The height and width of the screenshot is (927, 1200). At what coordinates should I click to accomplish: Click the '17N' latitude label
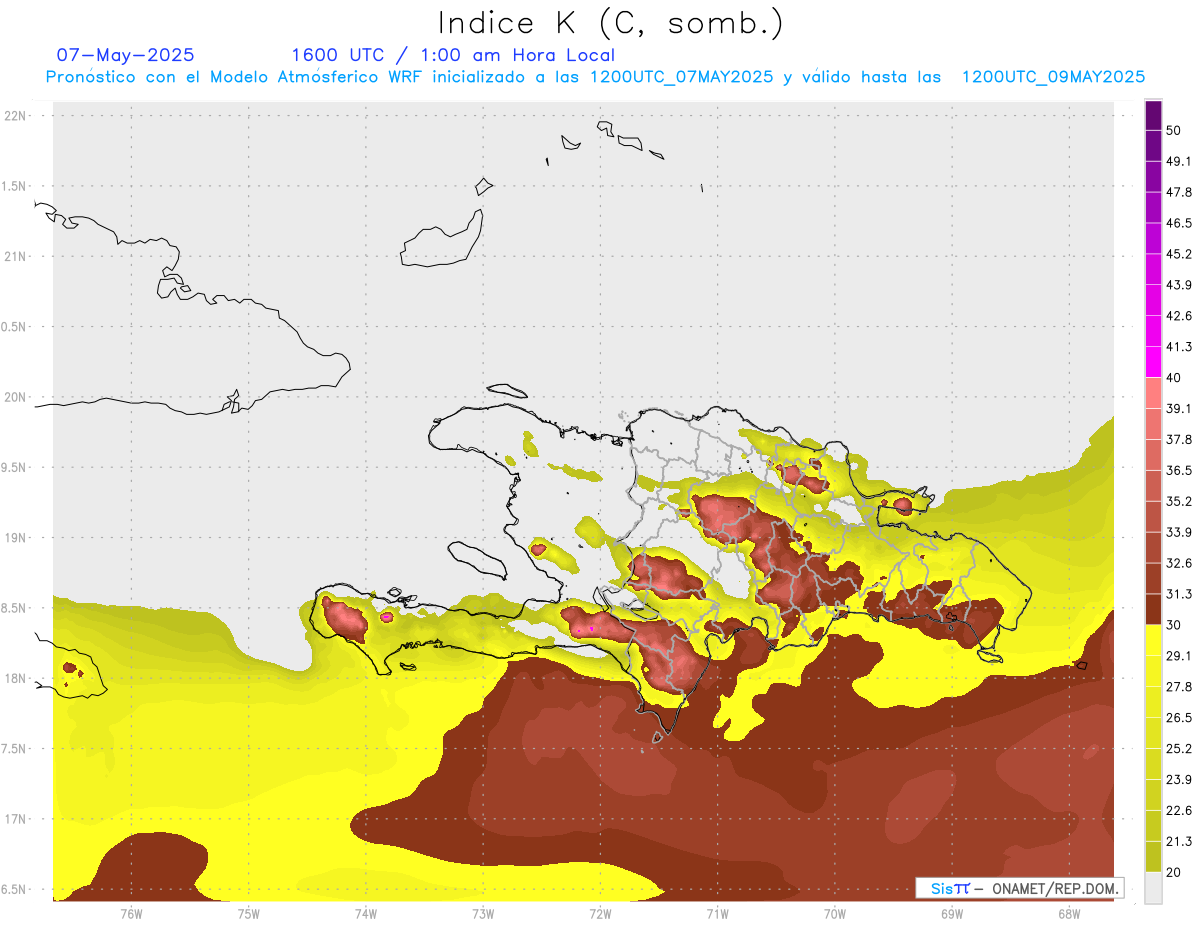(x=15, y=819)
